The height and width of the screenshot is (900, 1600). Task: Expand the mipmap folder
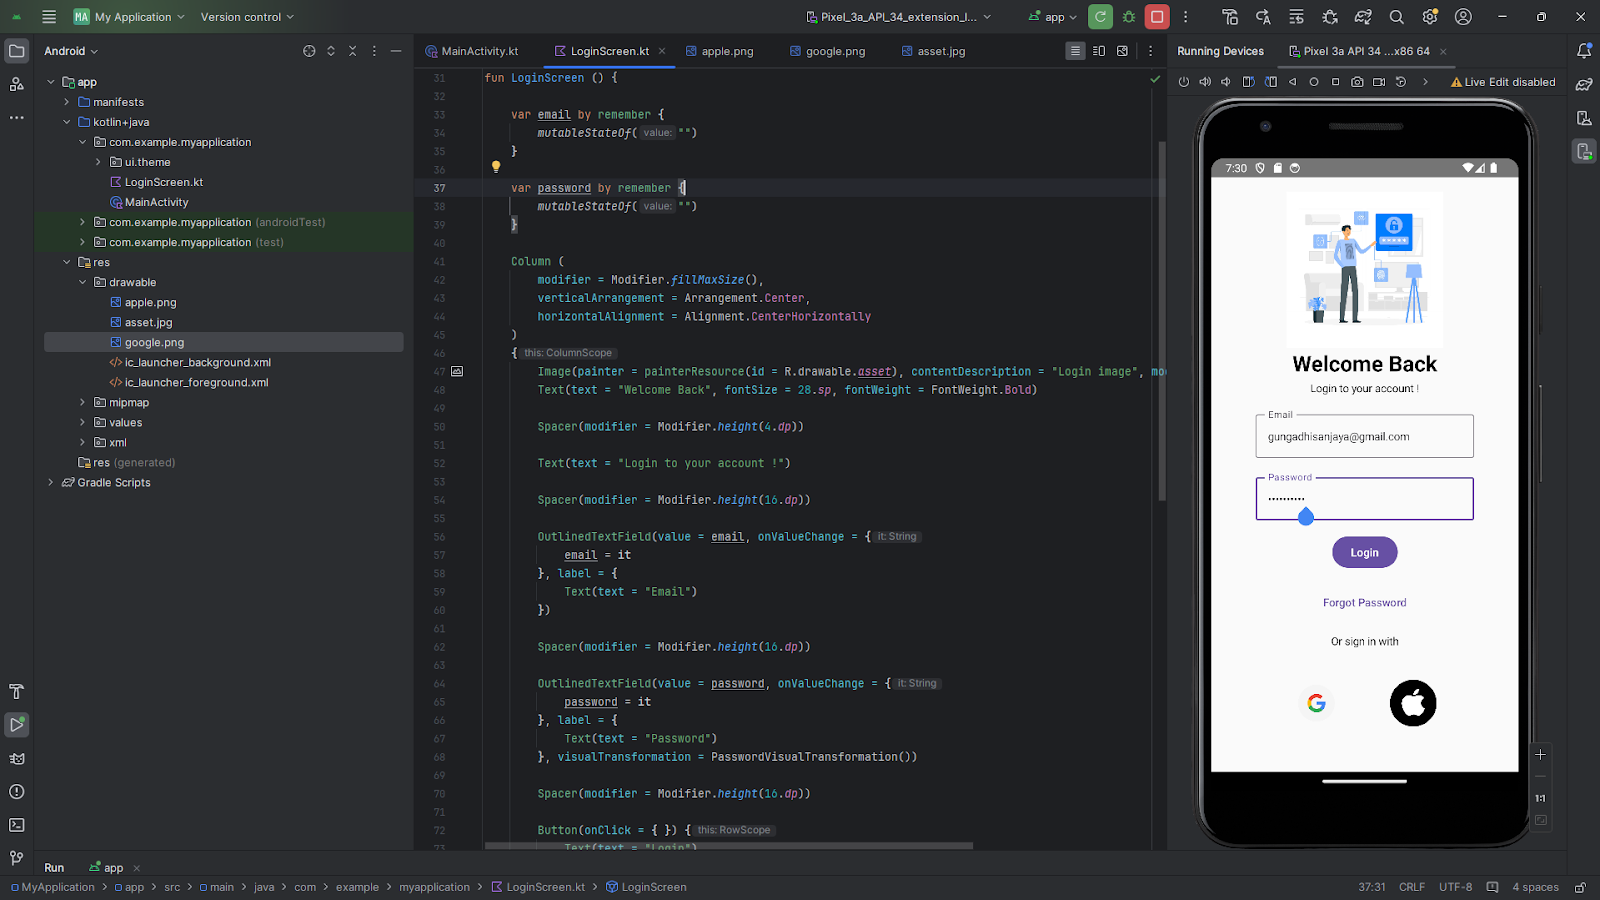pyautogui.click(x=83, y=402)
